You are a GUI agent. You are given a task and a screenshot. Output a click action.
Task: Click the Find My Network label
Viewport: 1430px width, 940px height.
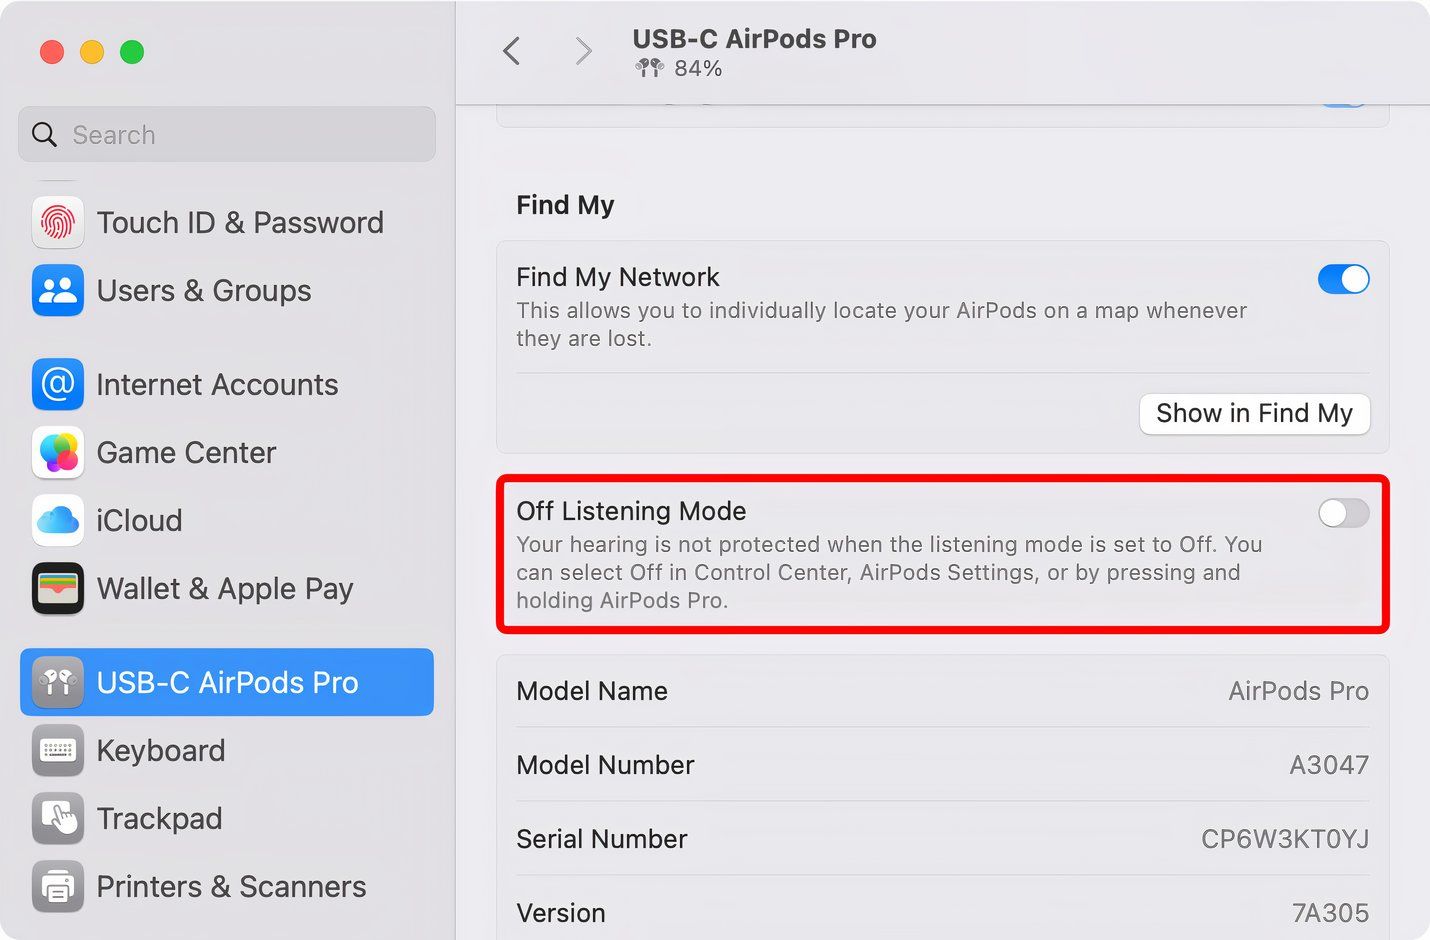click(617, 277)
